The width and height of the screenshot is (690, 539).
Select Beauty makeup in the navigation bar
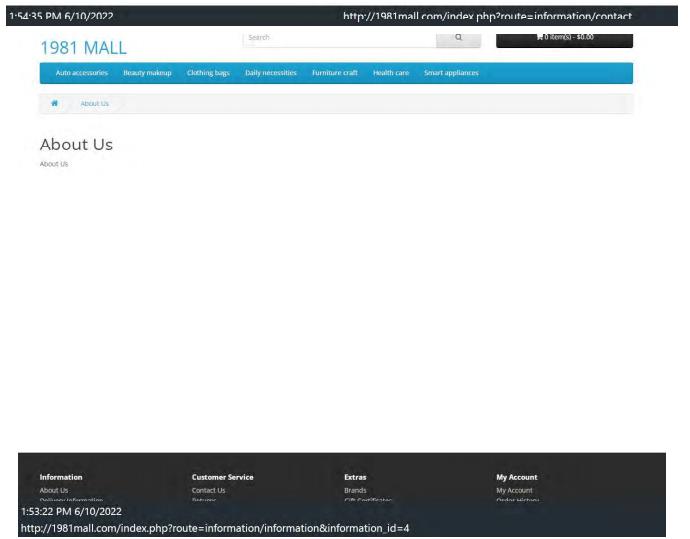(x=147, y=73)
